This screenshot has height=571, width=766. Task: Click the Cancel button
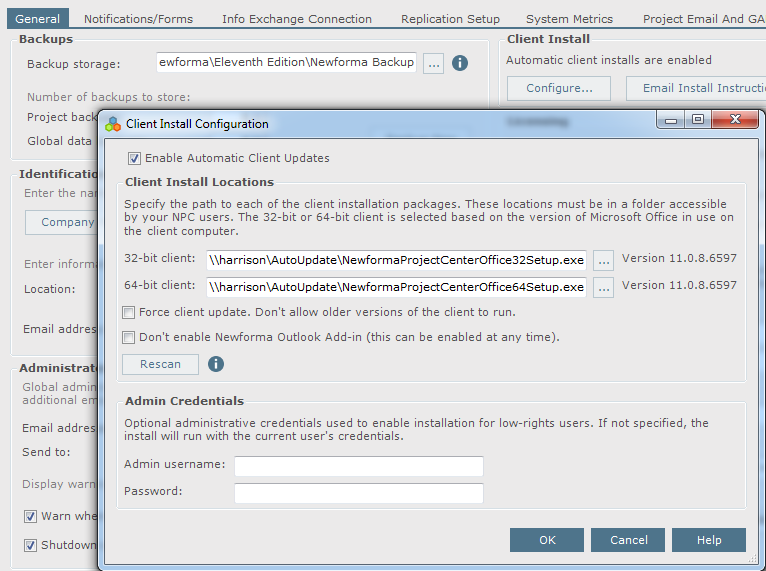coord(628,540)
